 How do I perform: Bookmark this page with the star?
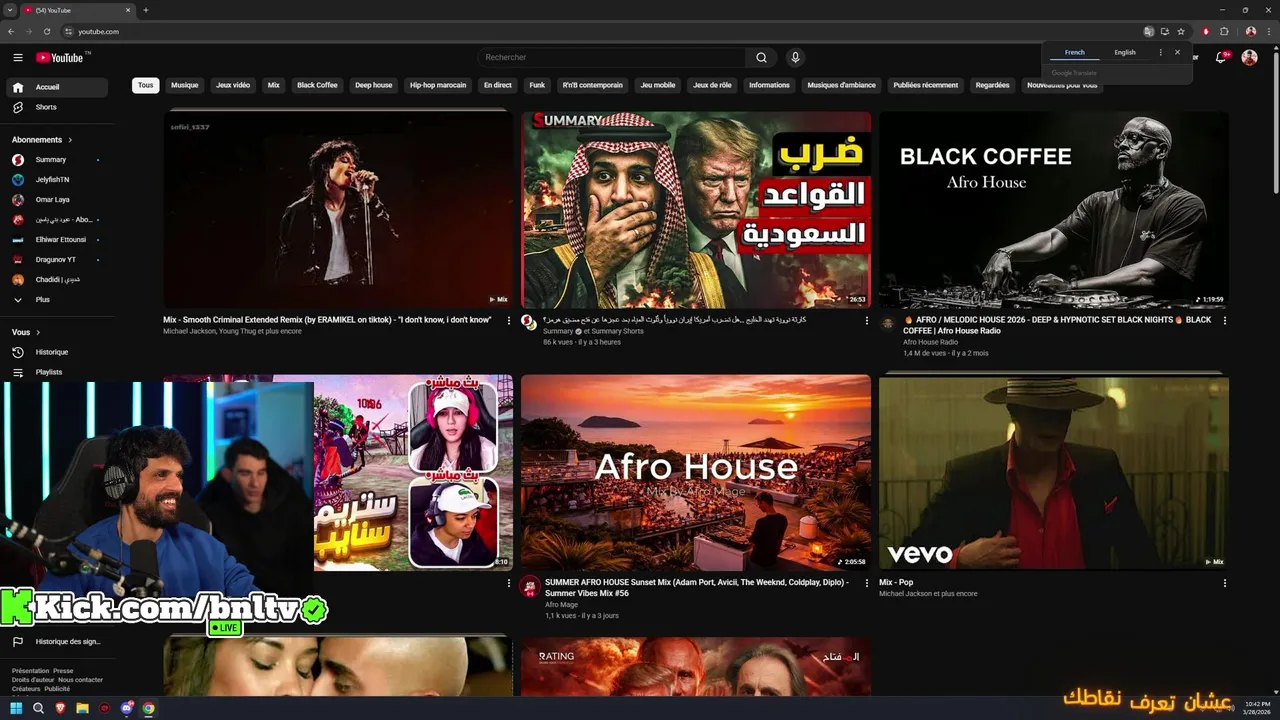(x=1181, y=31)
